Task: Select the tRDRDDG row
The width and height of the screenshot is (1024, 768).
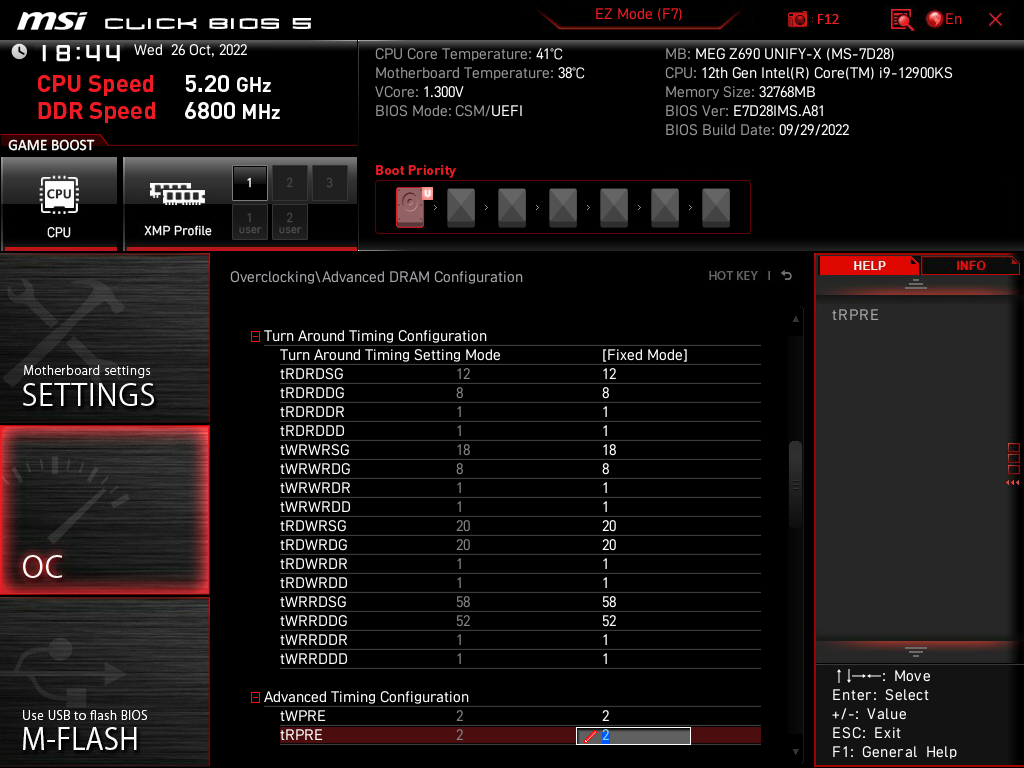Action: click(520, 393)
